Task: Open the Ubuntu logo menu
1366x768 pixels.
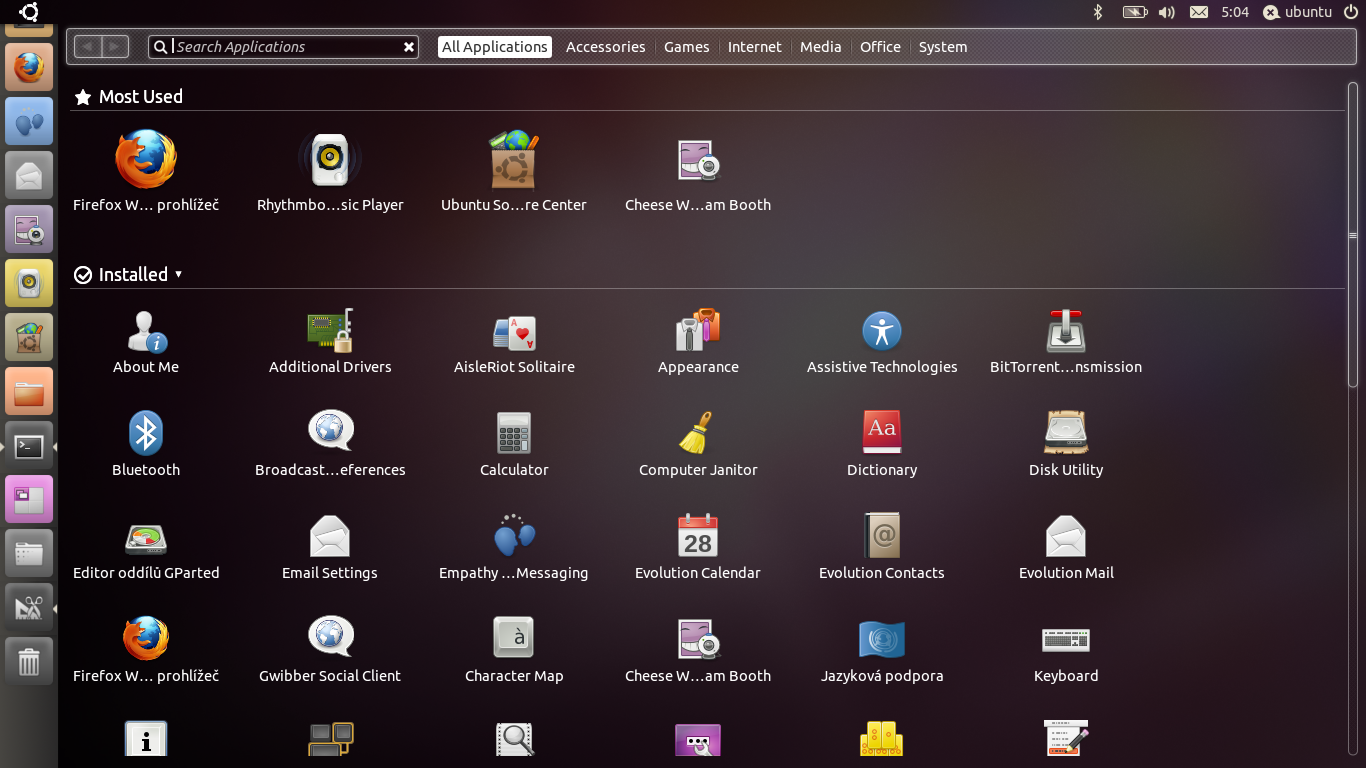Action: (x=29, y=12)
